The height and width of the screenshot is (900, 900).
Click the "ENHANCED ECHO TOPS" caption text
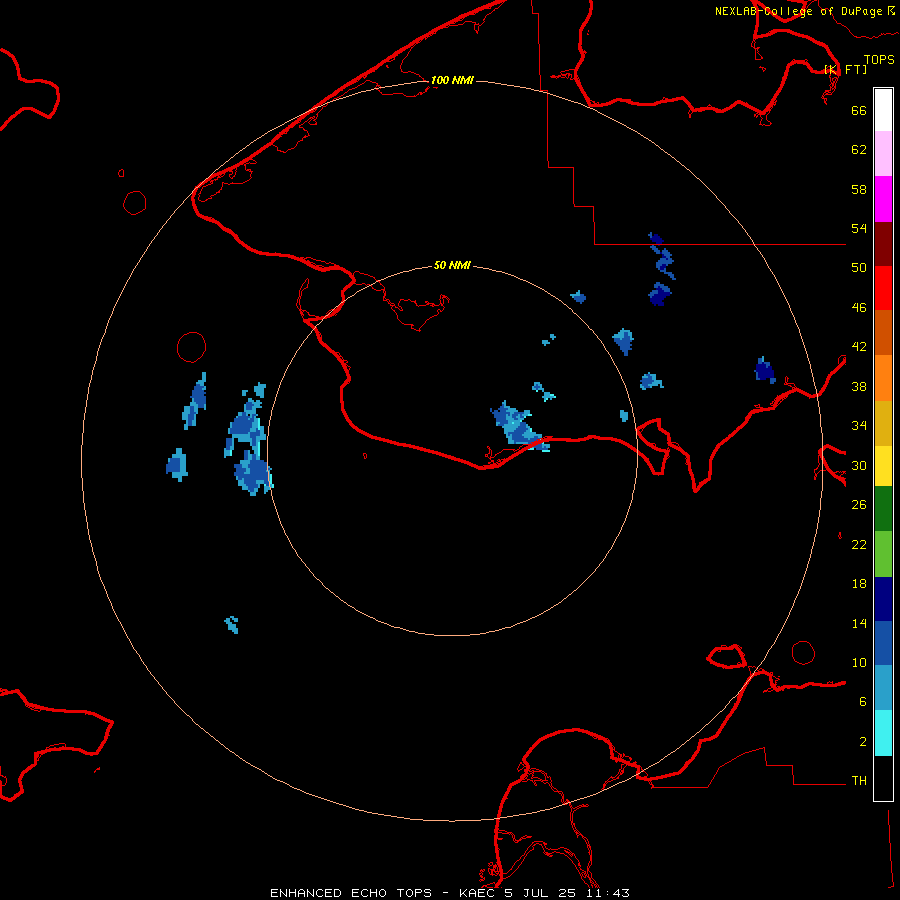[351, 893]
